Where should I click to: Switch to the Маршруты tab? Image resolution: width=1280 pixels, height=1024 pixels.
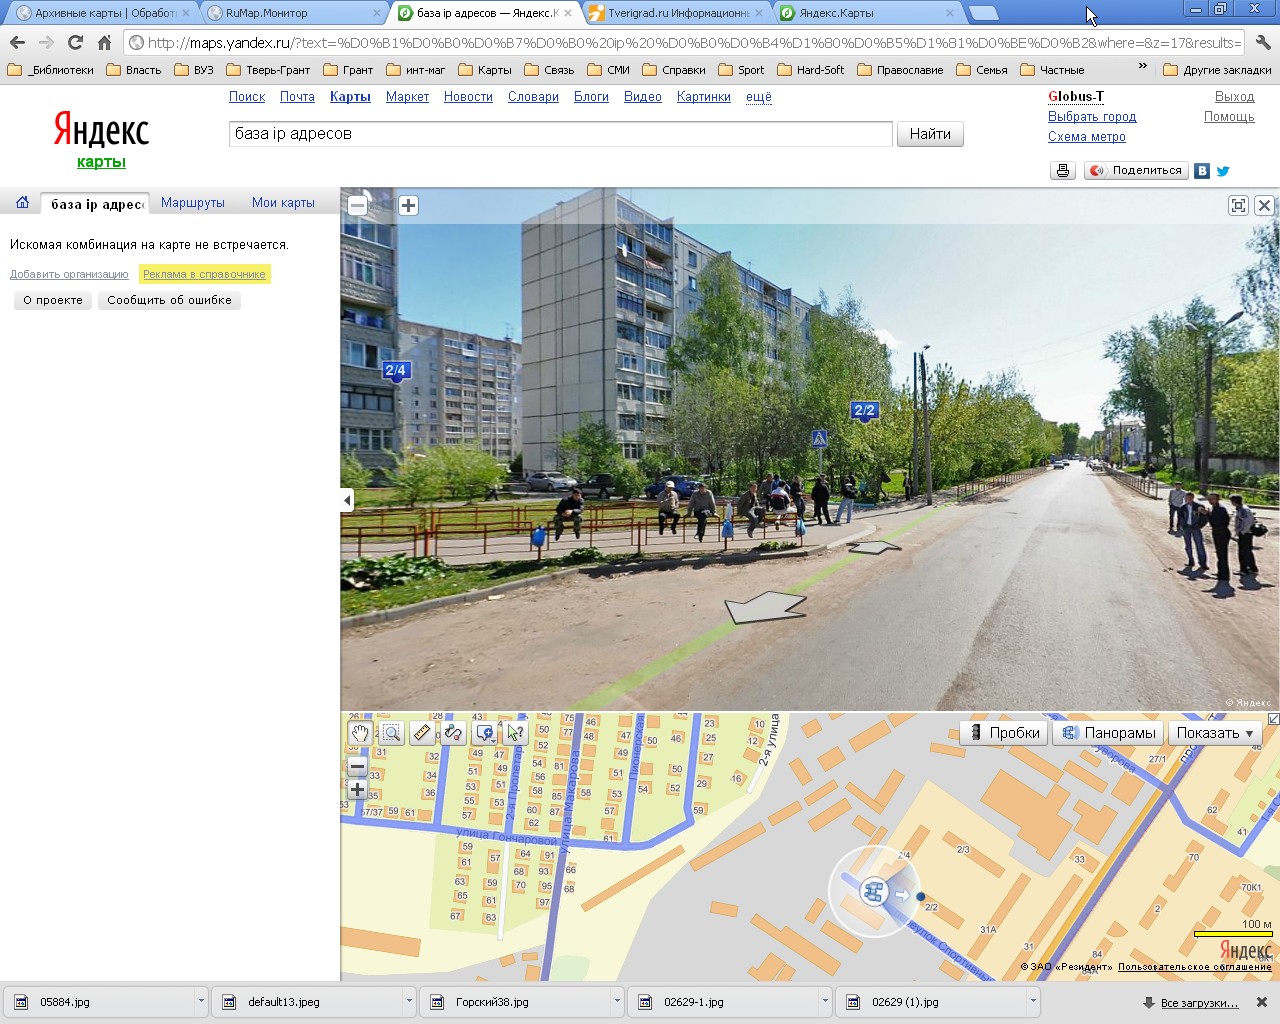point(193,202)
